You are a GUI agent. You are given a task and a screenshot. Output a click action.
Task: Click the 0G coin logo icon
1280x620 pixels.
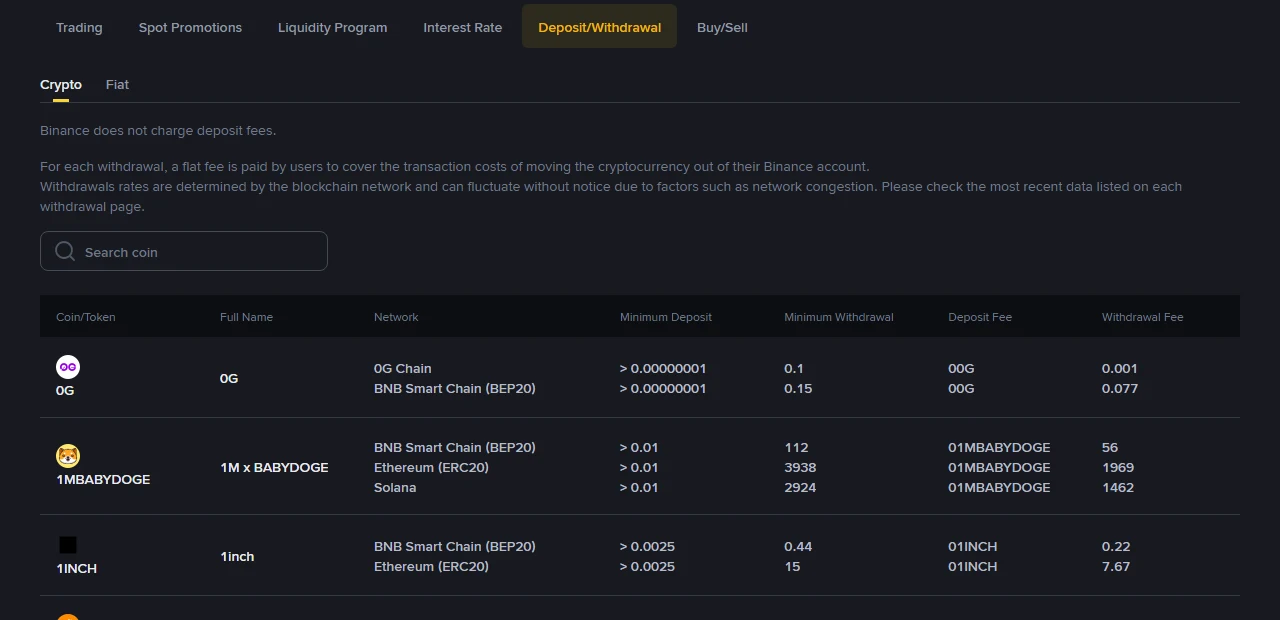(x=68, y=367)
